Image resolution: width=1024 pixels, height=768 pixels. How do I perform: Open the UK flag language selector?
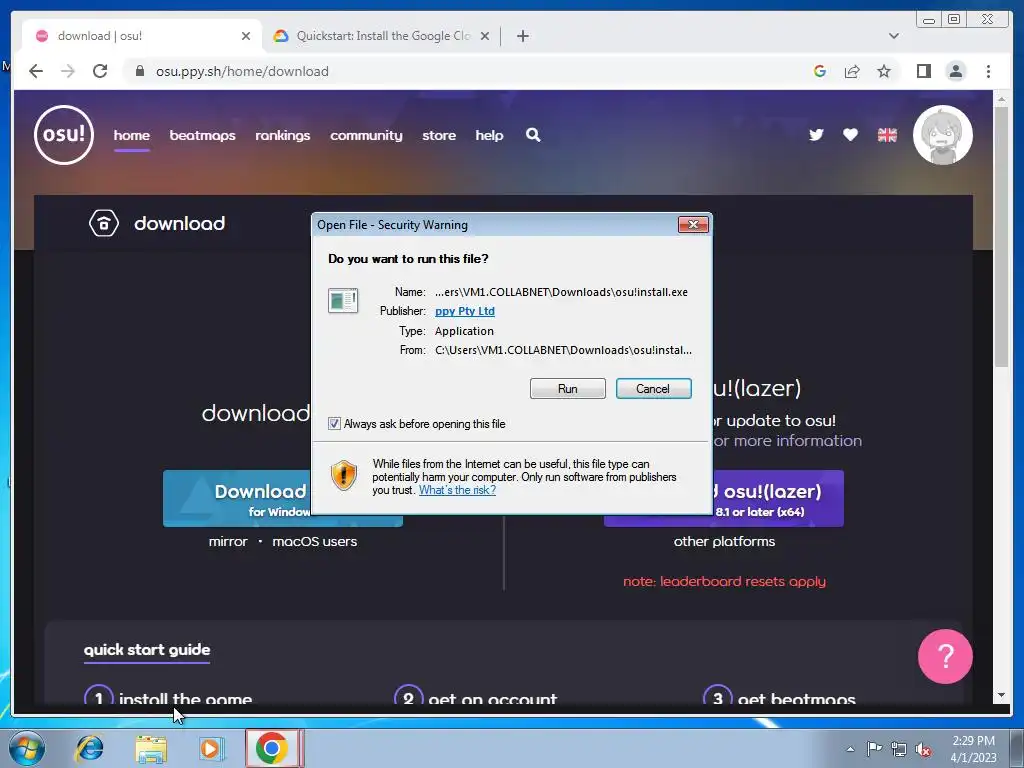(887, 135)
